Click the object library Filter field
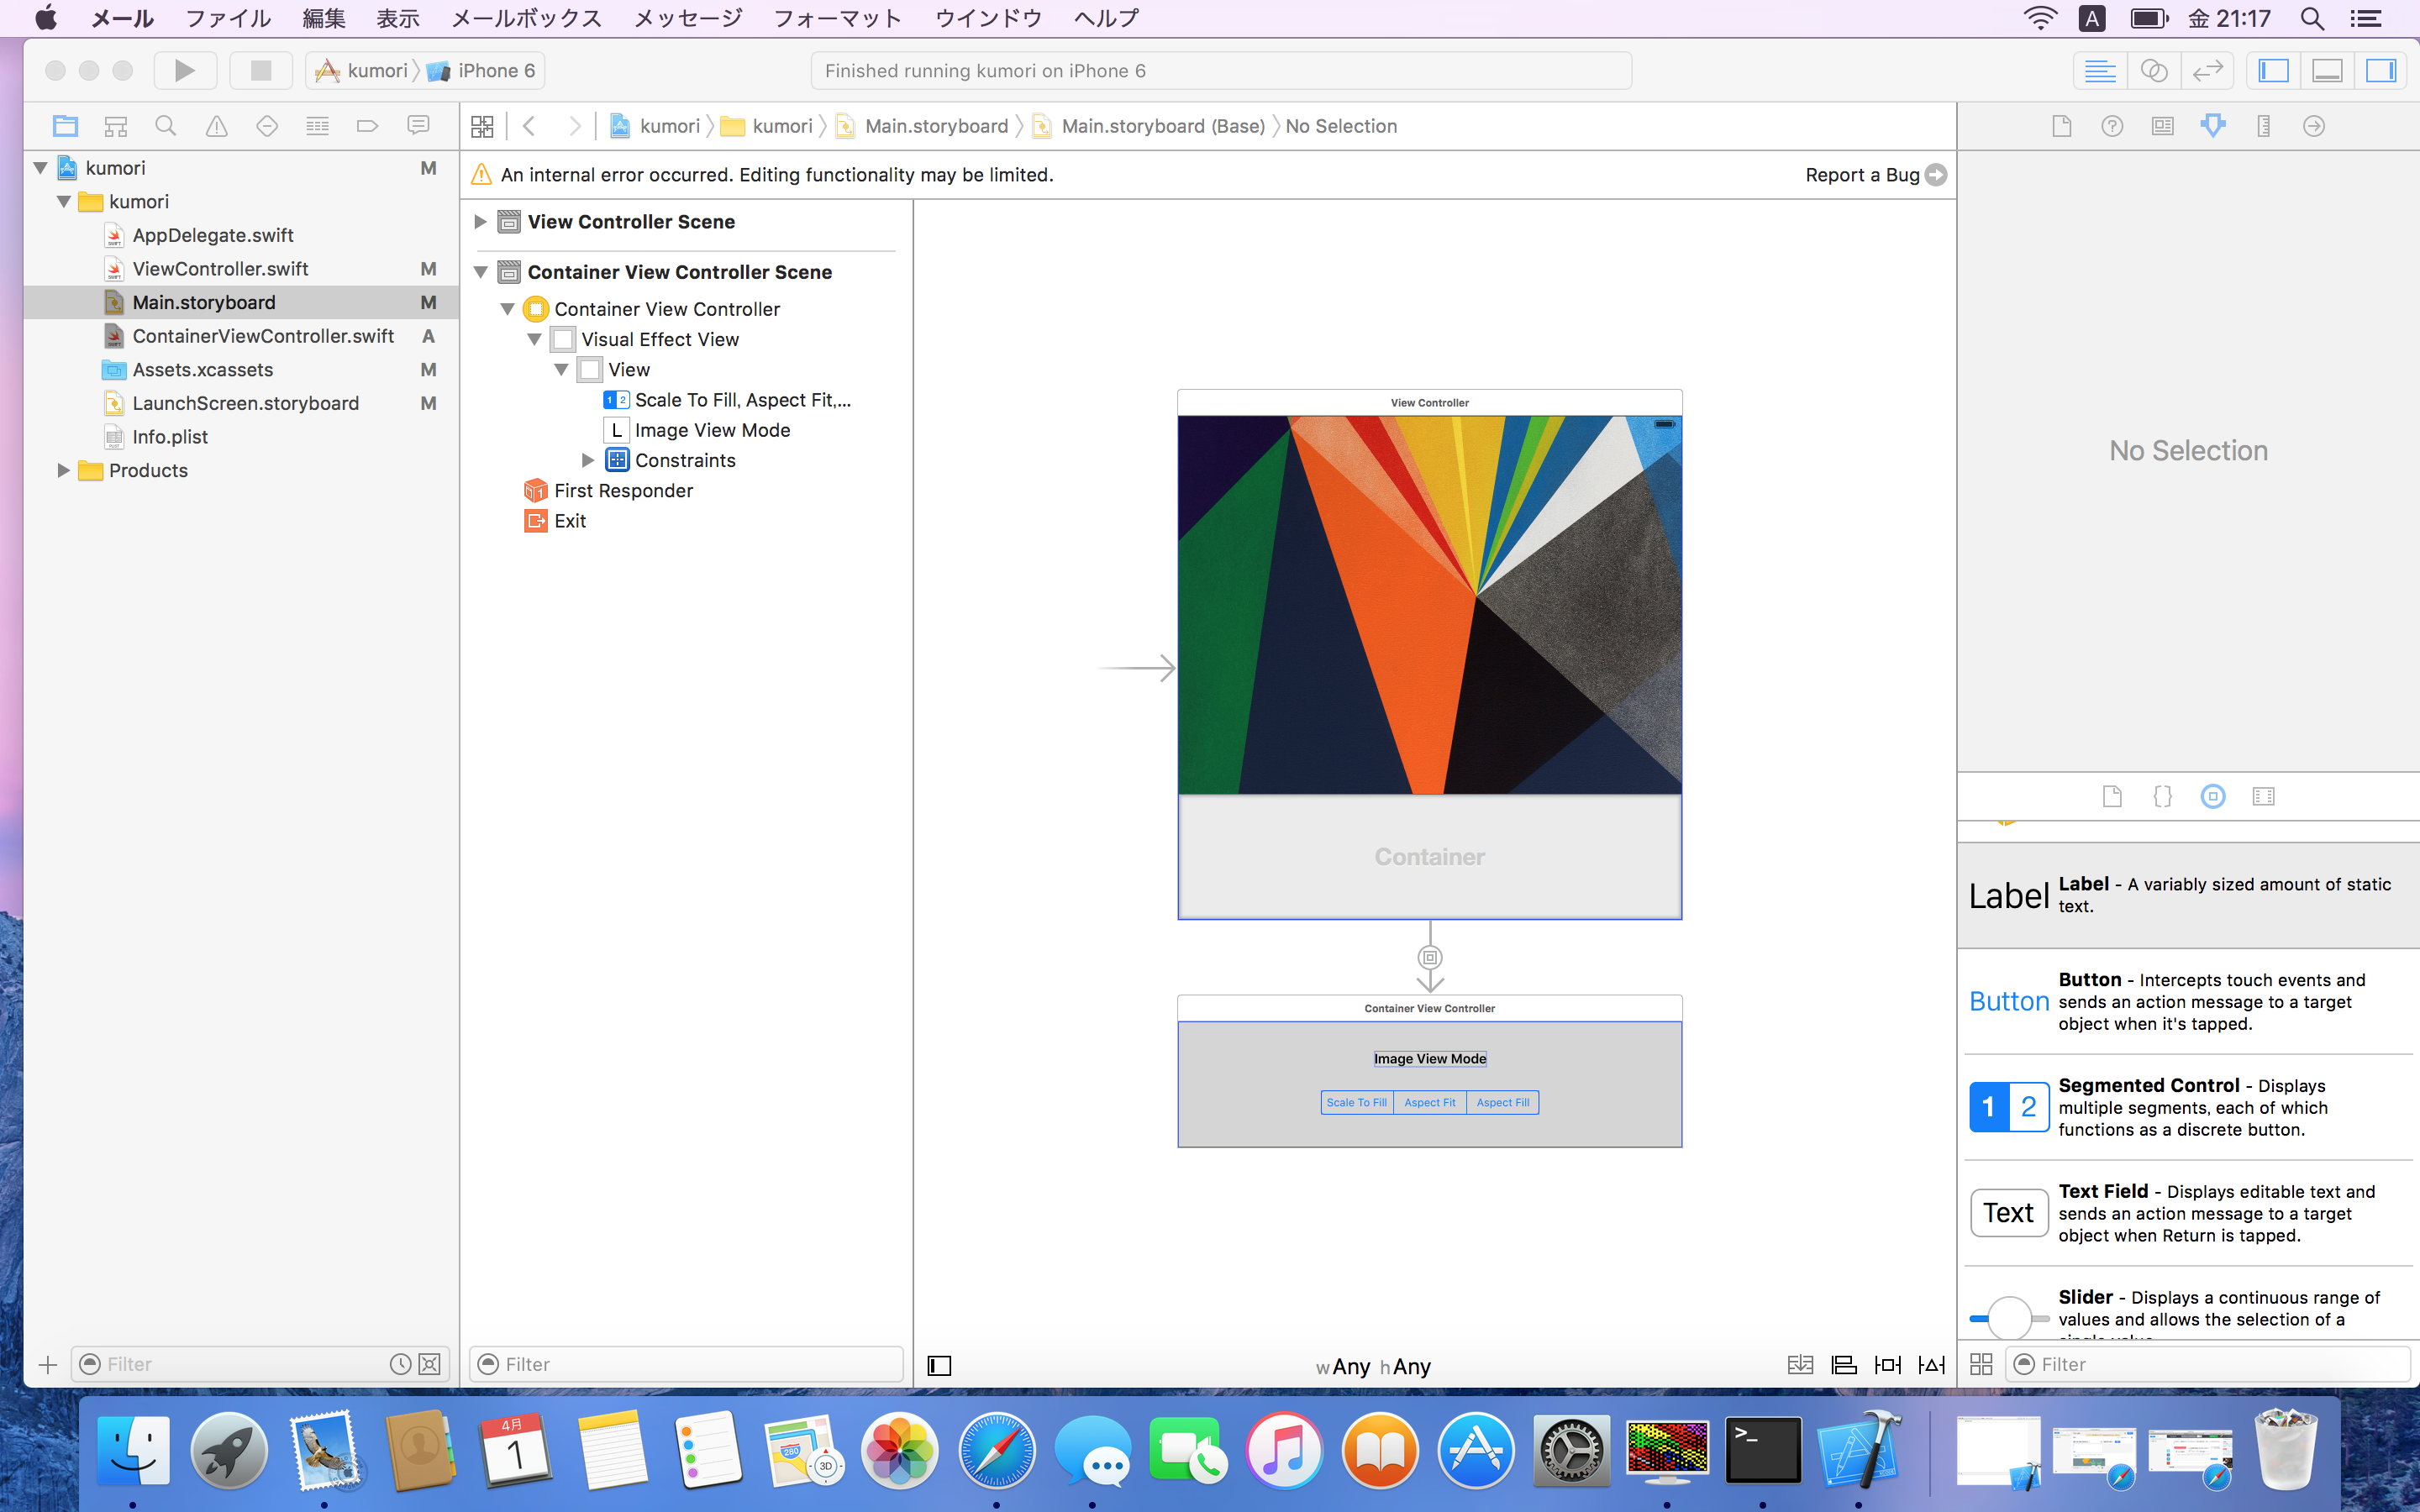2420x1512 pixels. (x=2207, y=1364)
